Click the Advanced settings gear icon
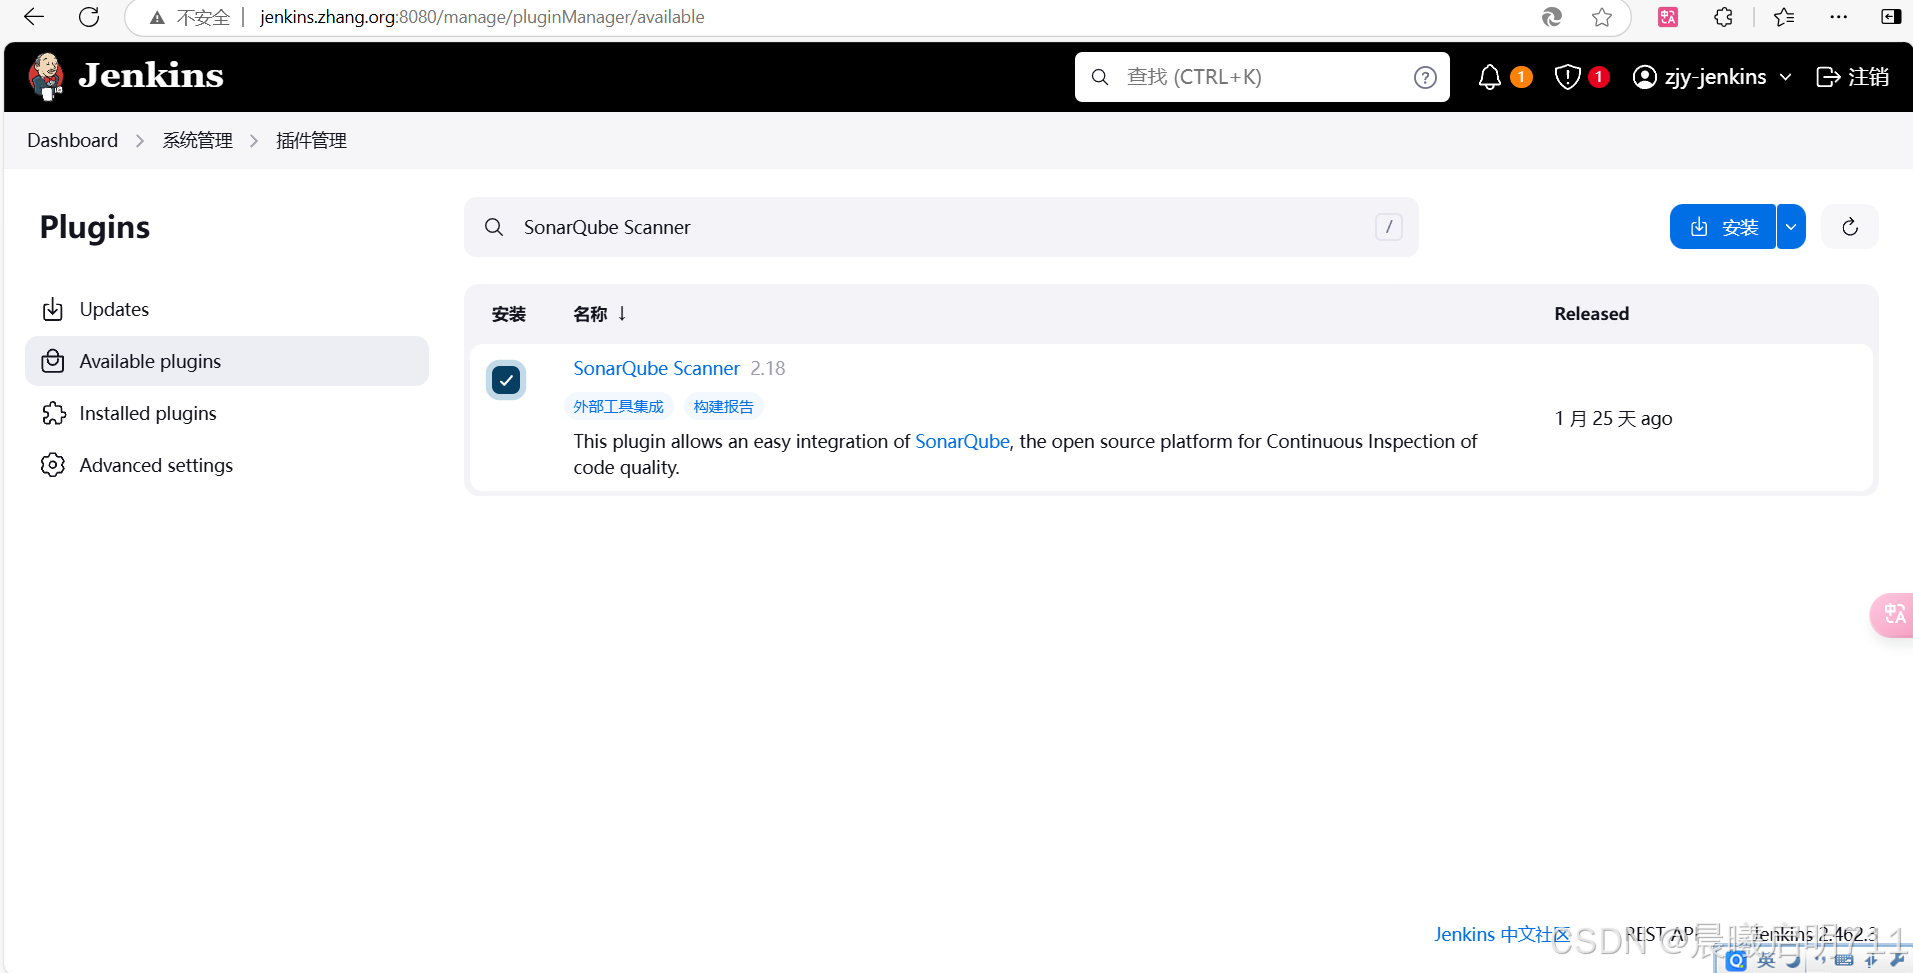 [53, 465]
